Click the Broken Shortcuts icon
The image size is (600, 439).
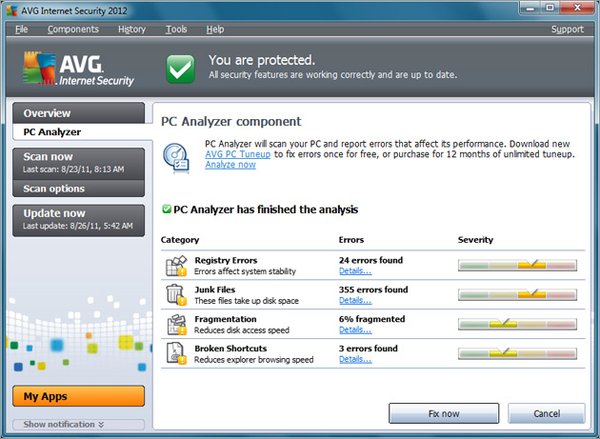tap(176, 353)
